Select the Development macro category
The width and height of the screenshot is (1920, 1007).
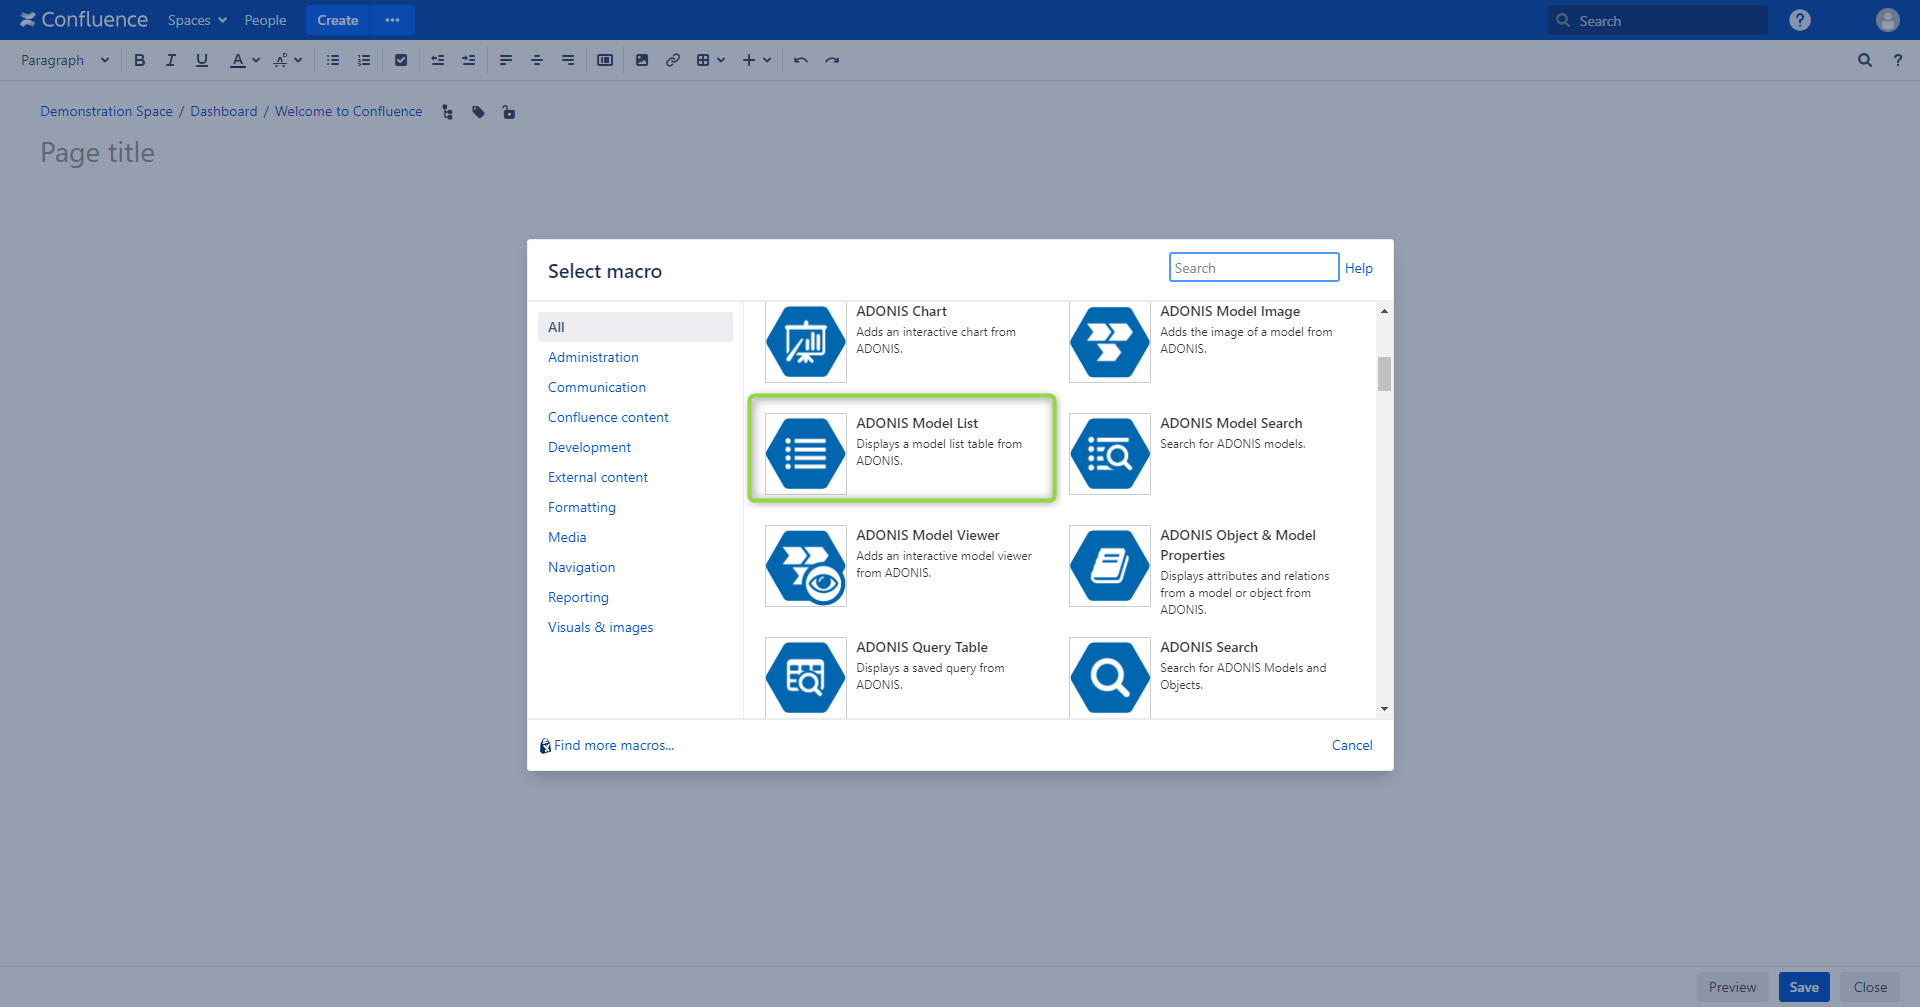point(589,447)
